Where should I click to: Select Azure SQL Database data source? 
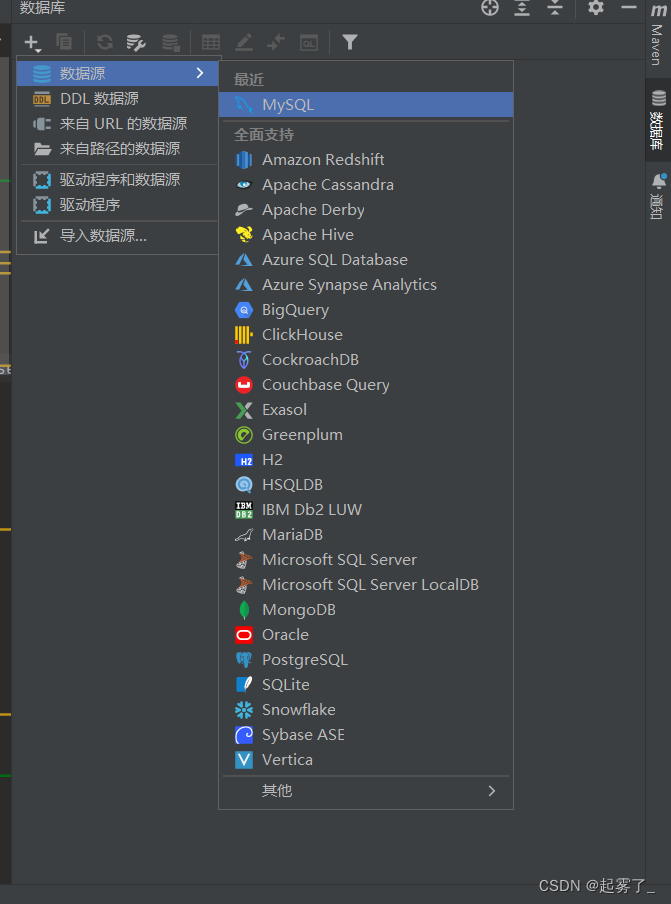pyautogui.click(x=366, y=260)
